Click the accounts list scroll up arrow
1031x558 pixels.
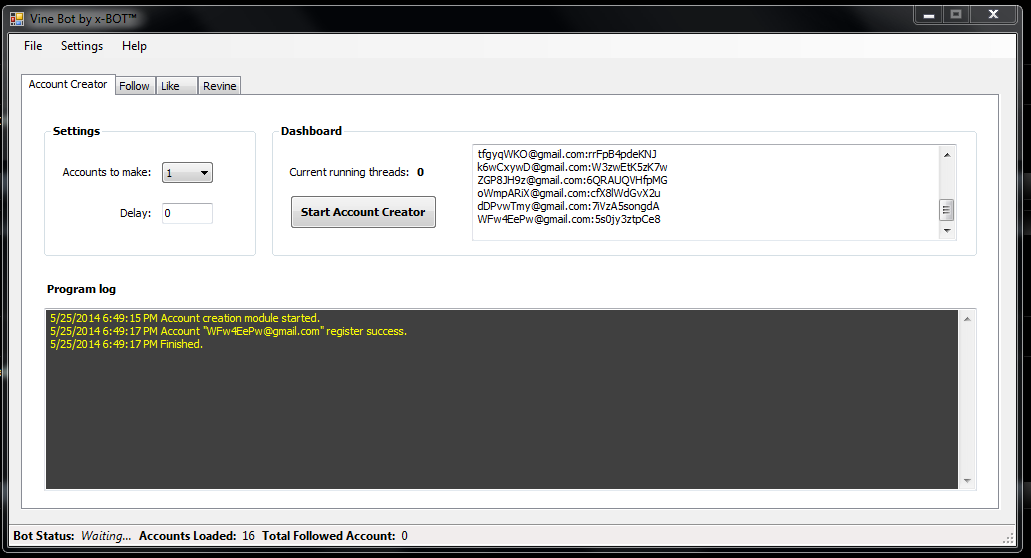(947, 155)
